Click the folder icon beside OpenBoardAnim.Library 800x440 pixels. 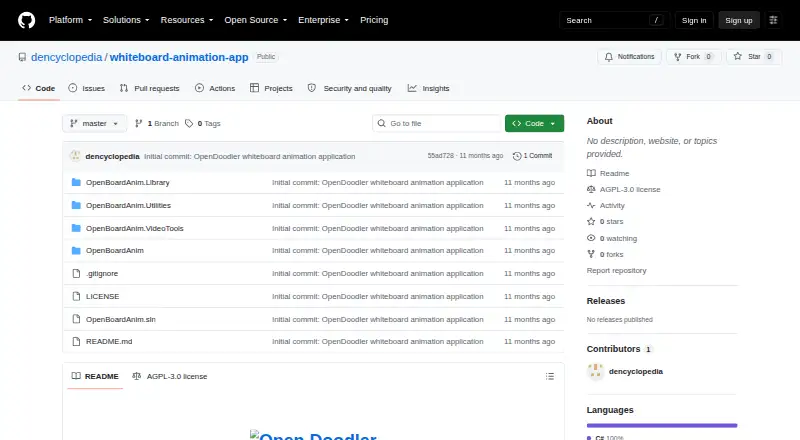coord(76,182)
